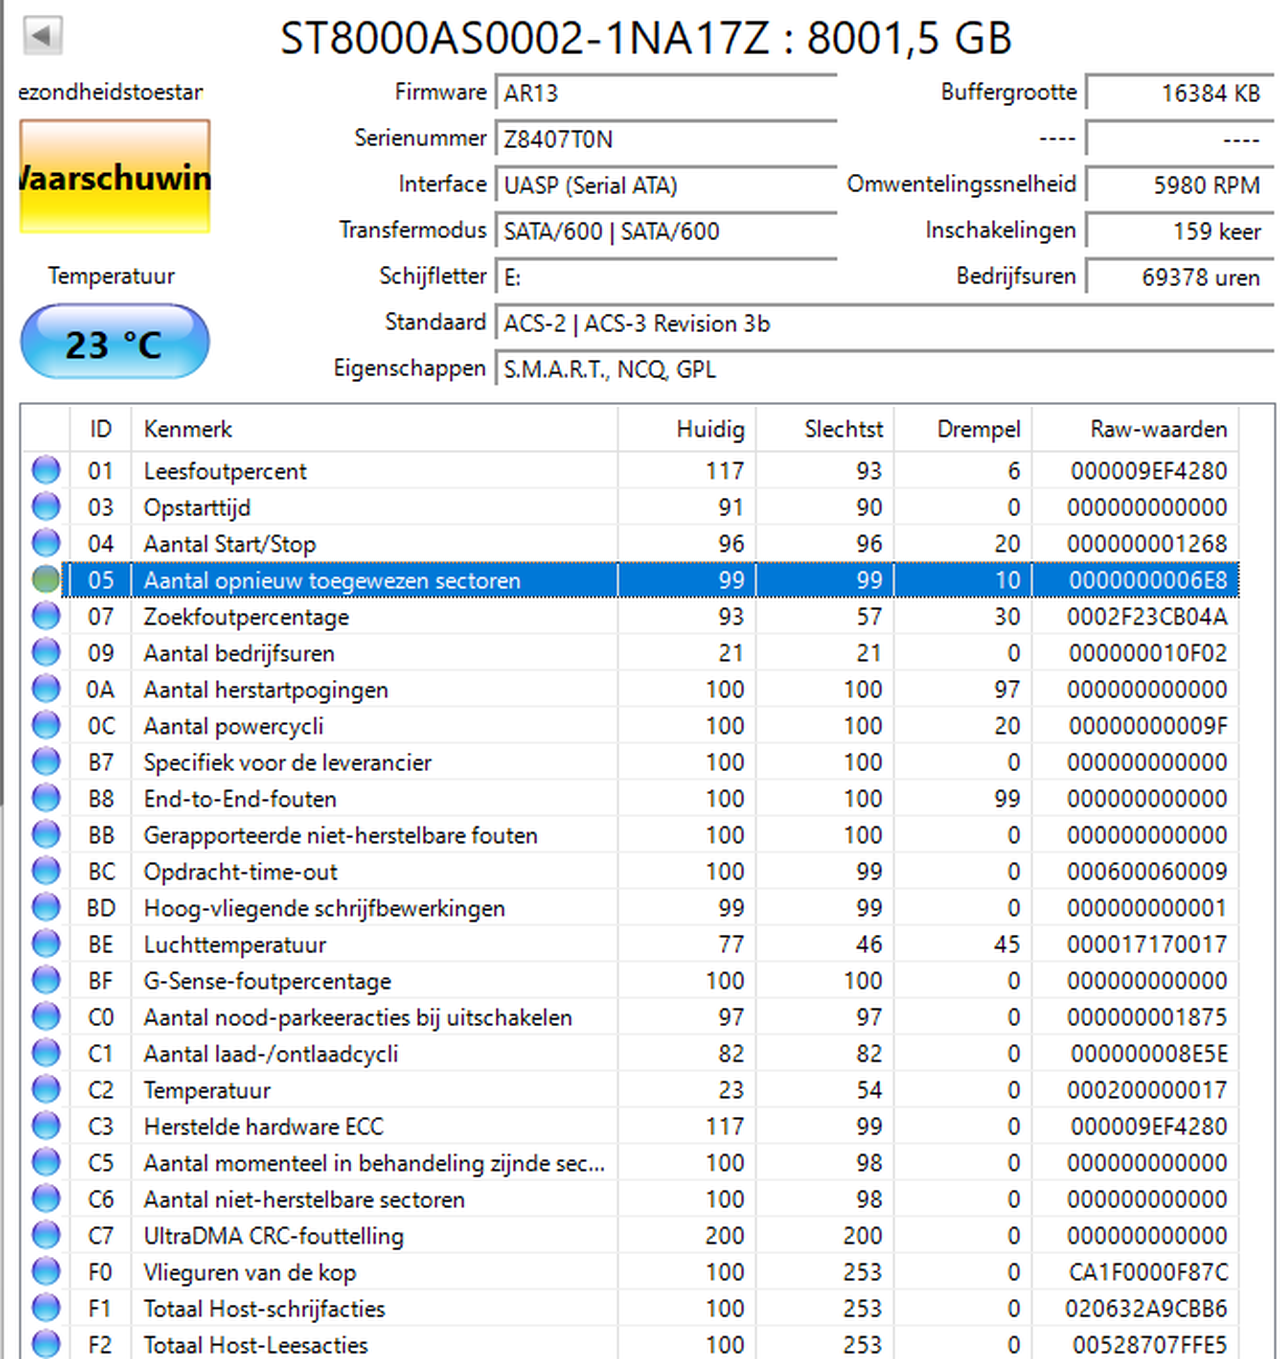
Task: Click the status orb next to UltraDMA CRC-foutteling
Action: pos(46,1234)
